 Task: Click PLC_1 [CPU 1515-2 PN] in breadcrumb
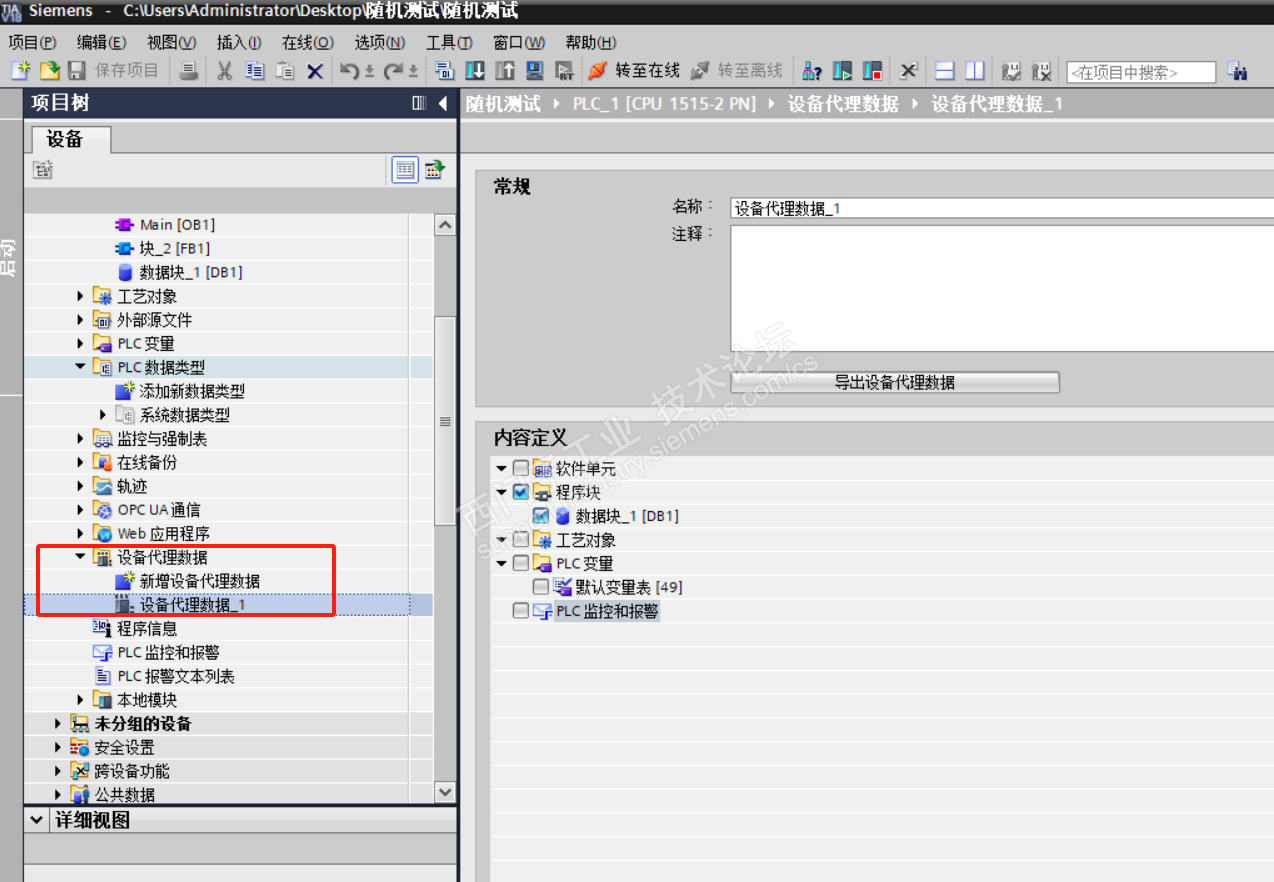click(x=664, y=104)
